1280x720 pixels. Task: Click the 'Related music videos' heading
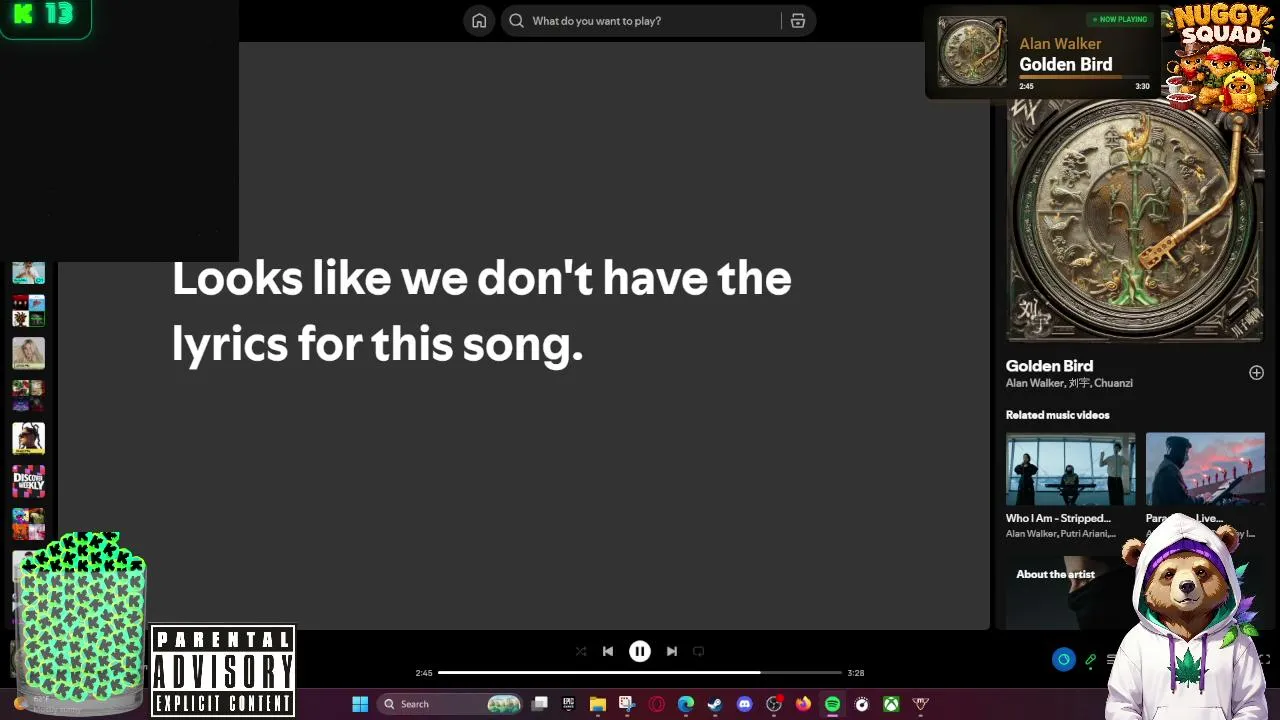(1057, 415)
